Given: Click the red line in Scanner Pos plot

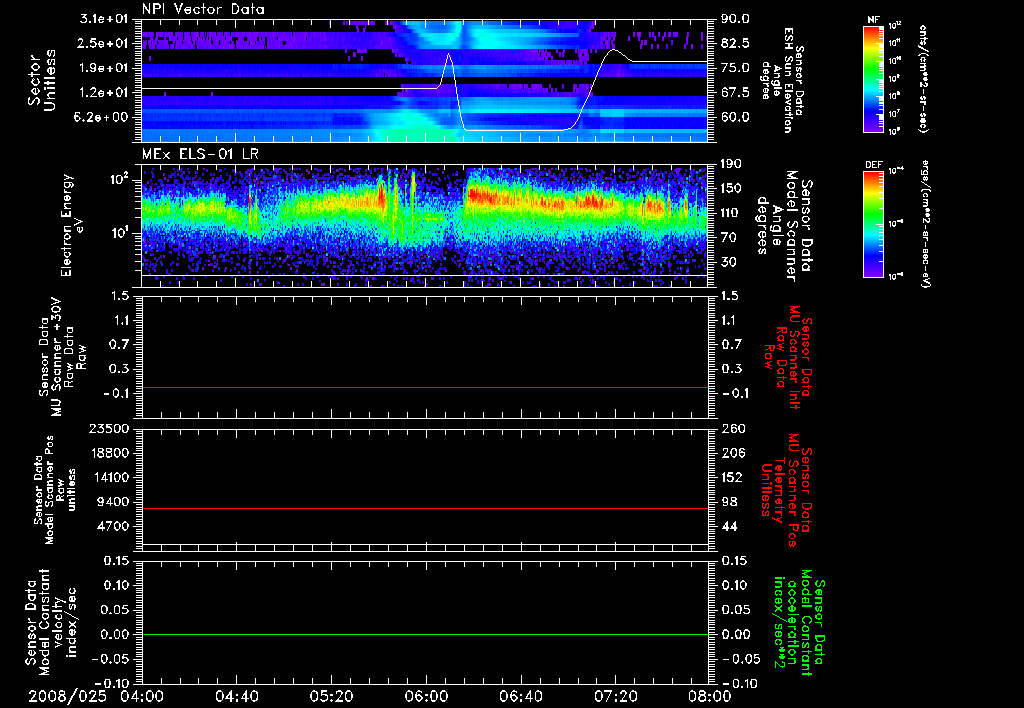Looking at the screenshot, I should 425,509.
